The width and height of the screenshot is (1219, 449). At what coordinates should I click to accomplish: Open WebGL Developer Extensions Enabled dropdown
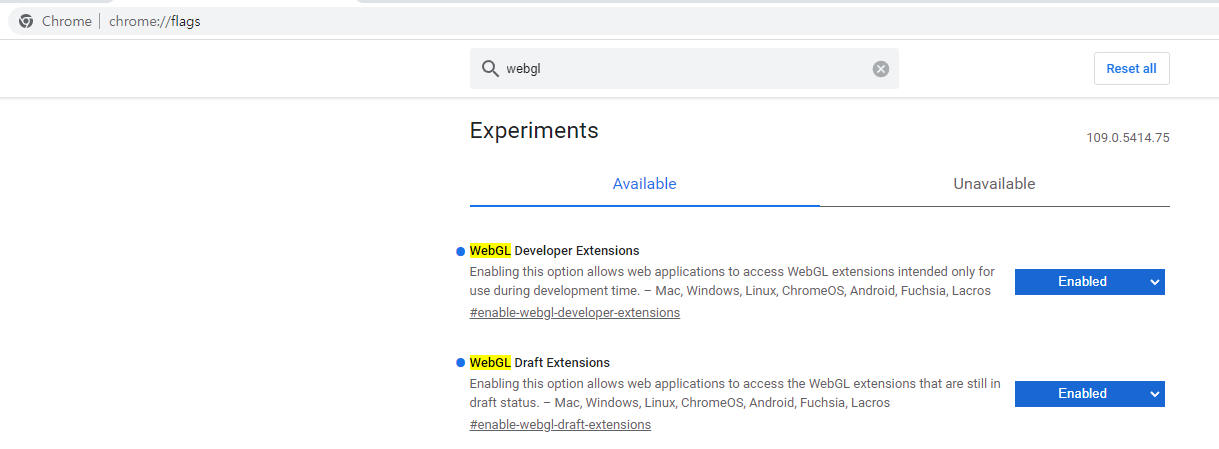[1090, 282]
